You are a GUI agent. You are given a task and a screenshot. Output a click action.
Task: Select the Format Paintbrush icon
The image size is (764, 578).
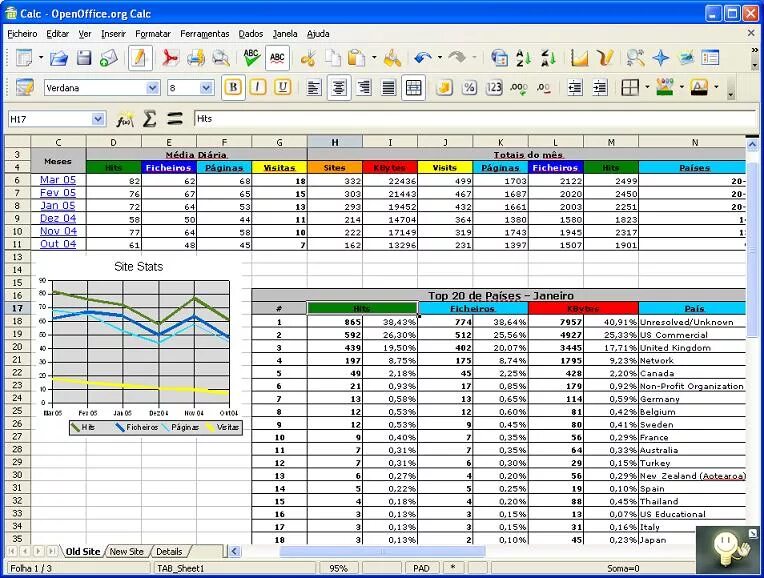[392, 58]
